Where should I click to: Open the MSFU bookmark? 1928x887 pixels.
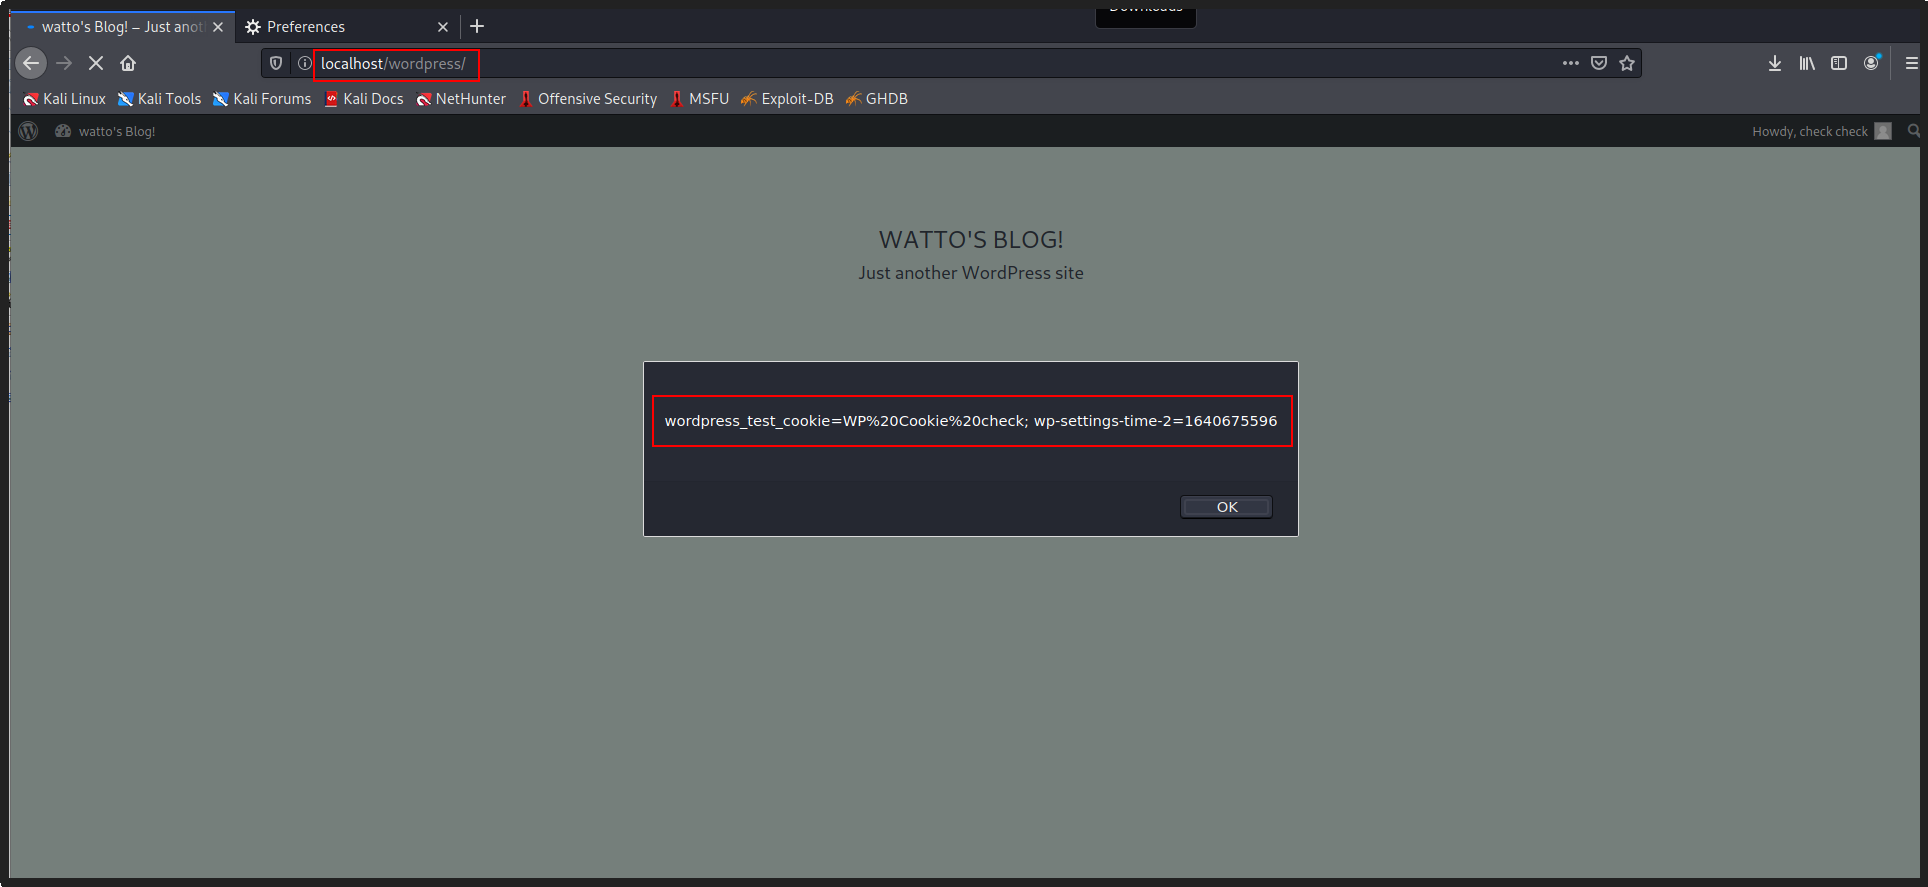coord(700,99)
